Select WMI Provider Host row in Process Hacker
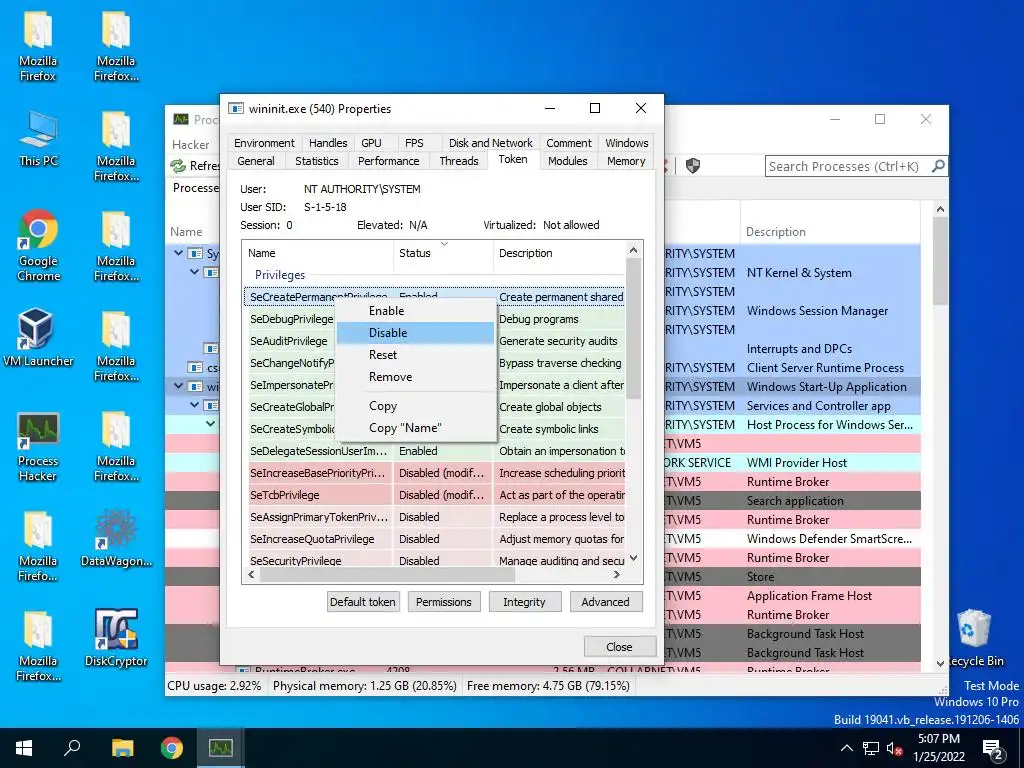1024x768 pixels. (792, 462)
